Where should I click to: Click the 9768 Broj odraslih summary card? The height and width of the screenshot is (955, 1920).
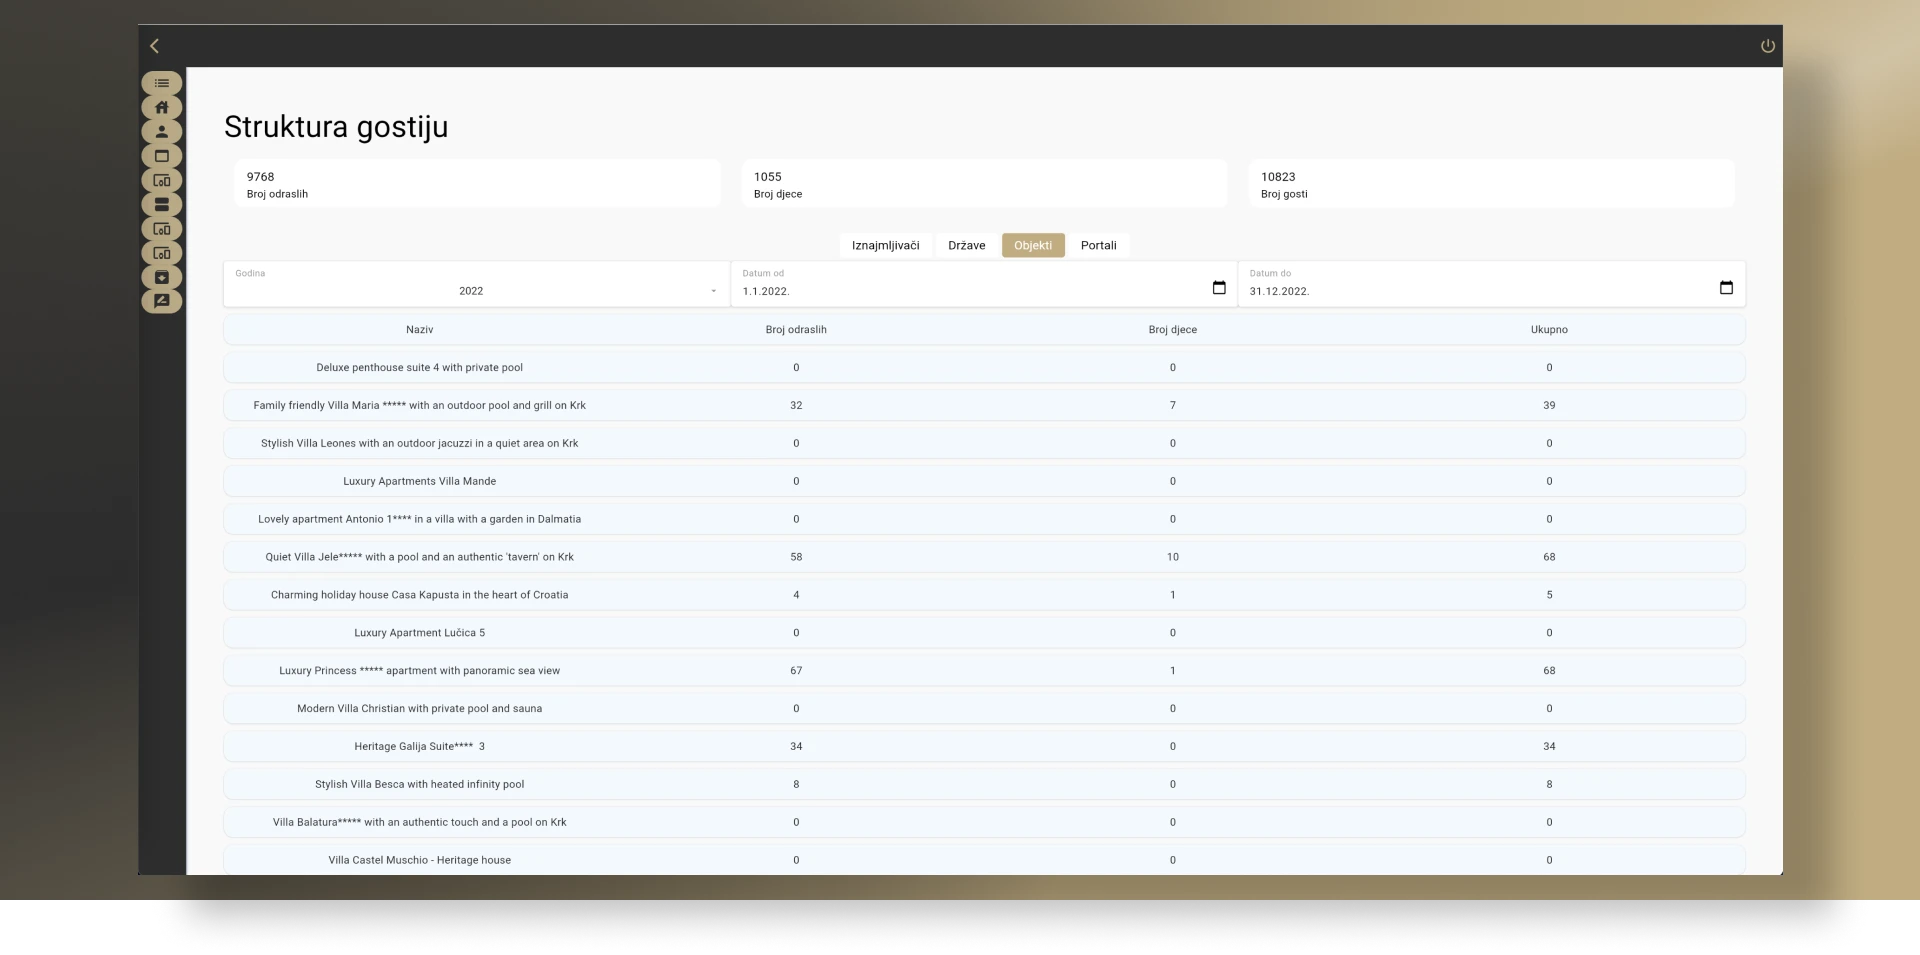point(477,184)
